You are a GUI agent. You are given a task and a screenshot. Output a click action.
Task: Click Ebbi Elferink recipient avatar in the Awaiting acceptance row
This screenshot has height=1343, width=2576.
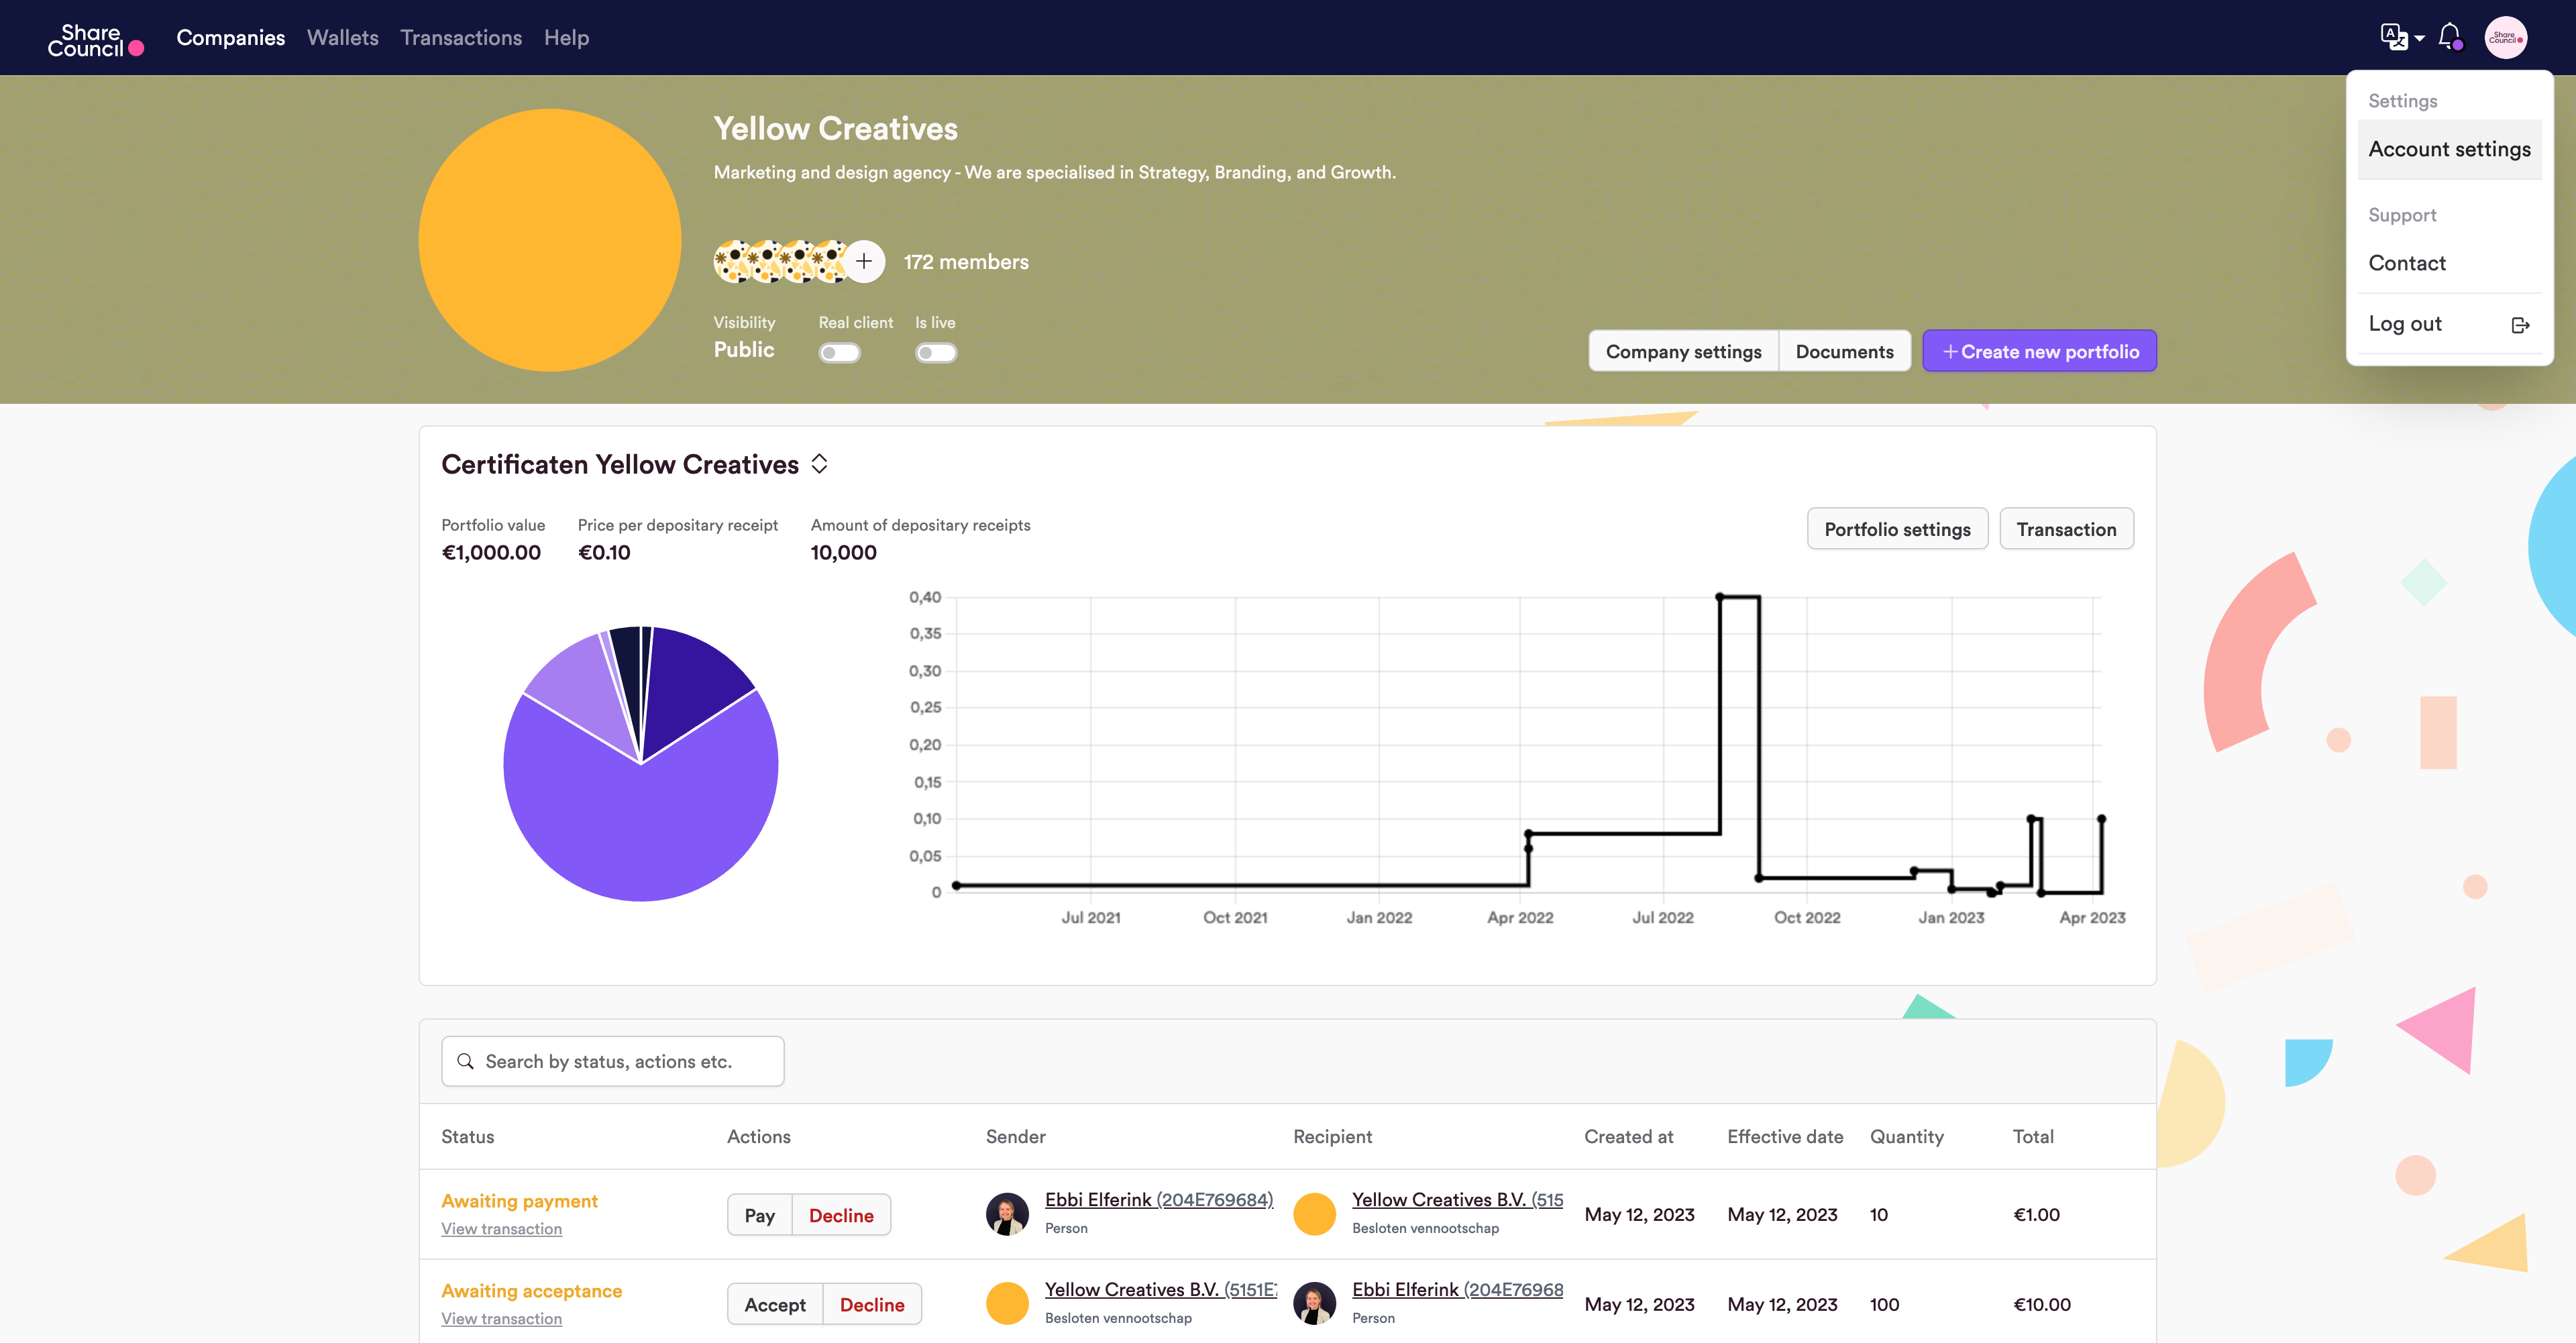(1314, 1304)
